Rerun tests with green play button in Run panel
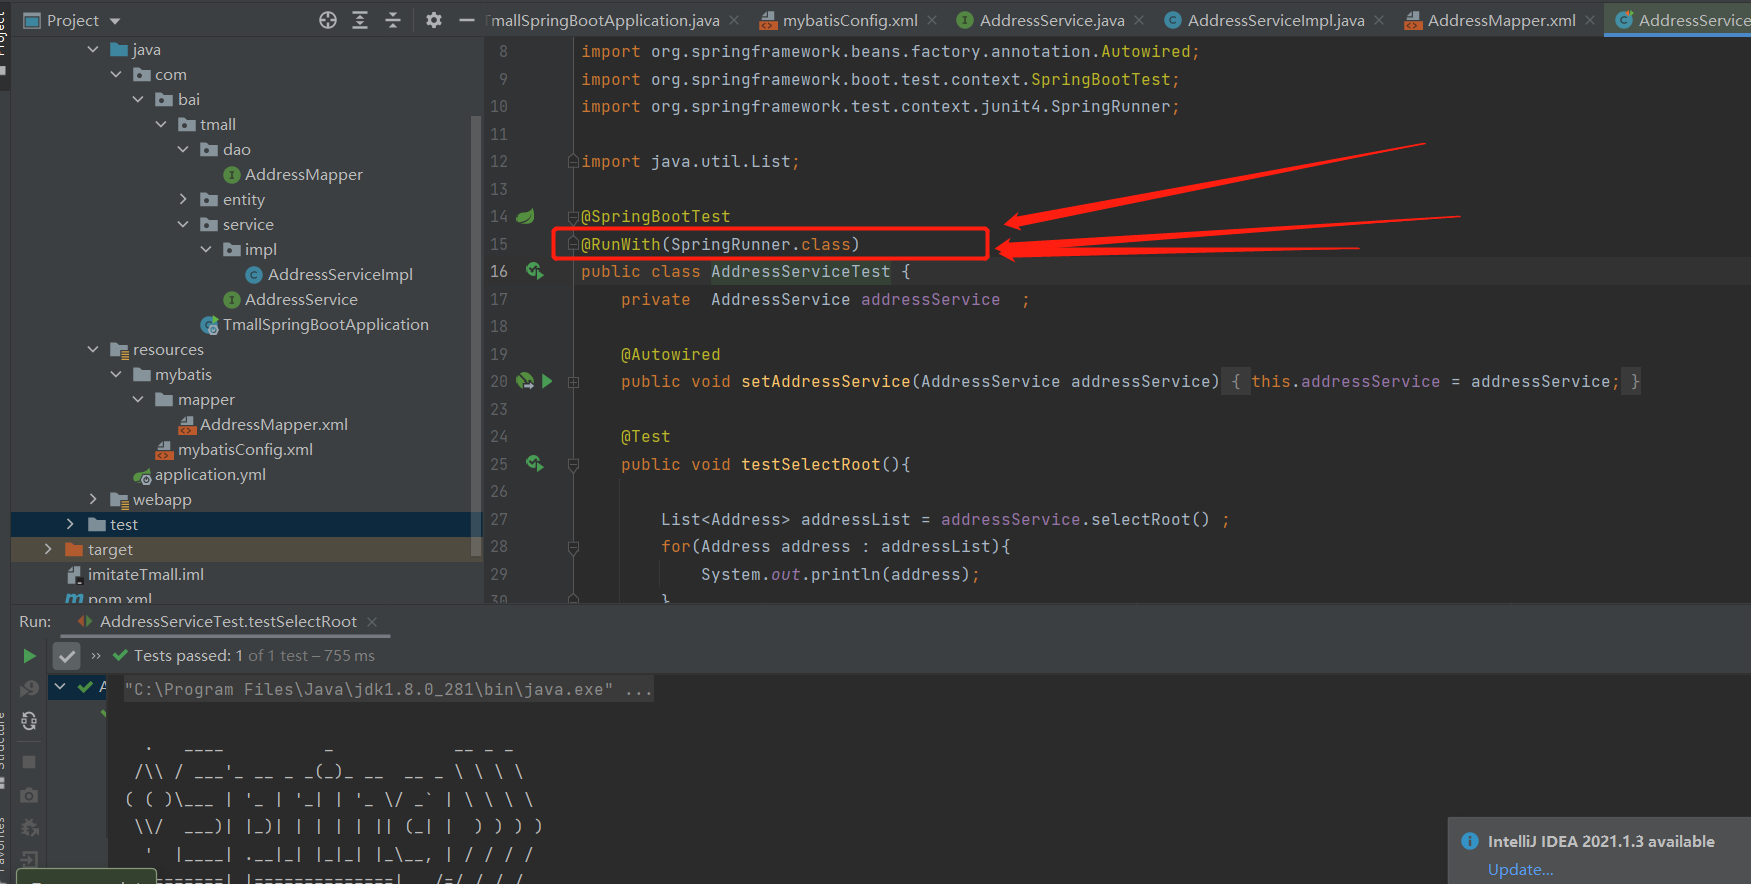 pos(29,656)
